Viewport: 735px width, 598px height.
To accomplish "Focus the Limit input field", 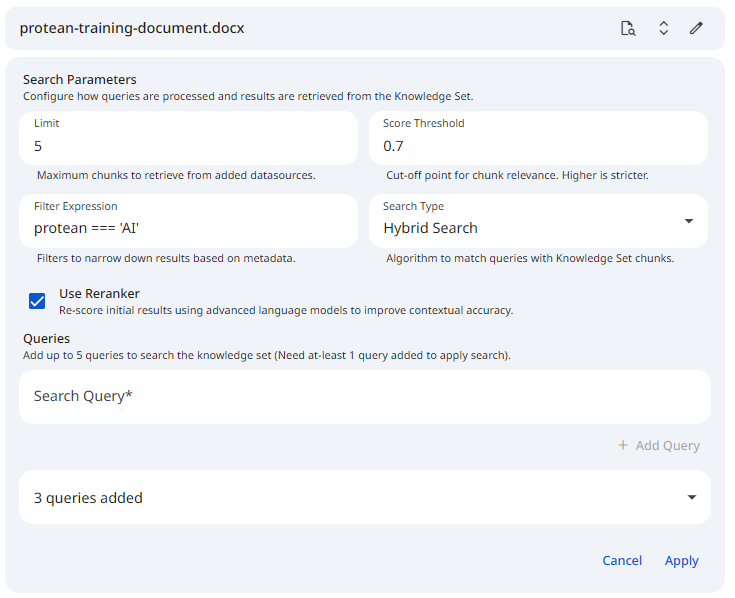I will click(188, 146).
